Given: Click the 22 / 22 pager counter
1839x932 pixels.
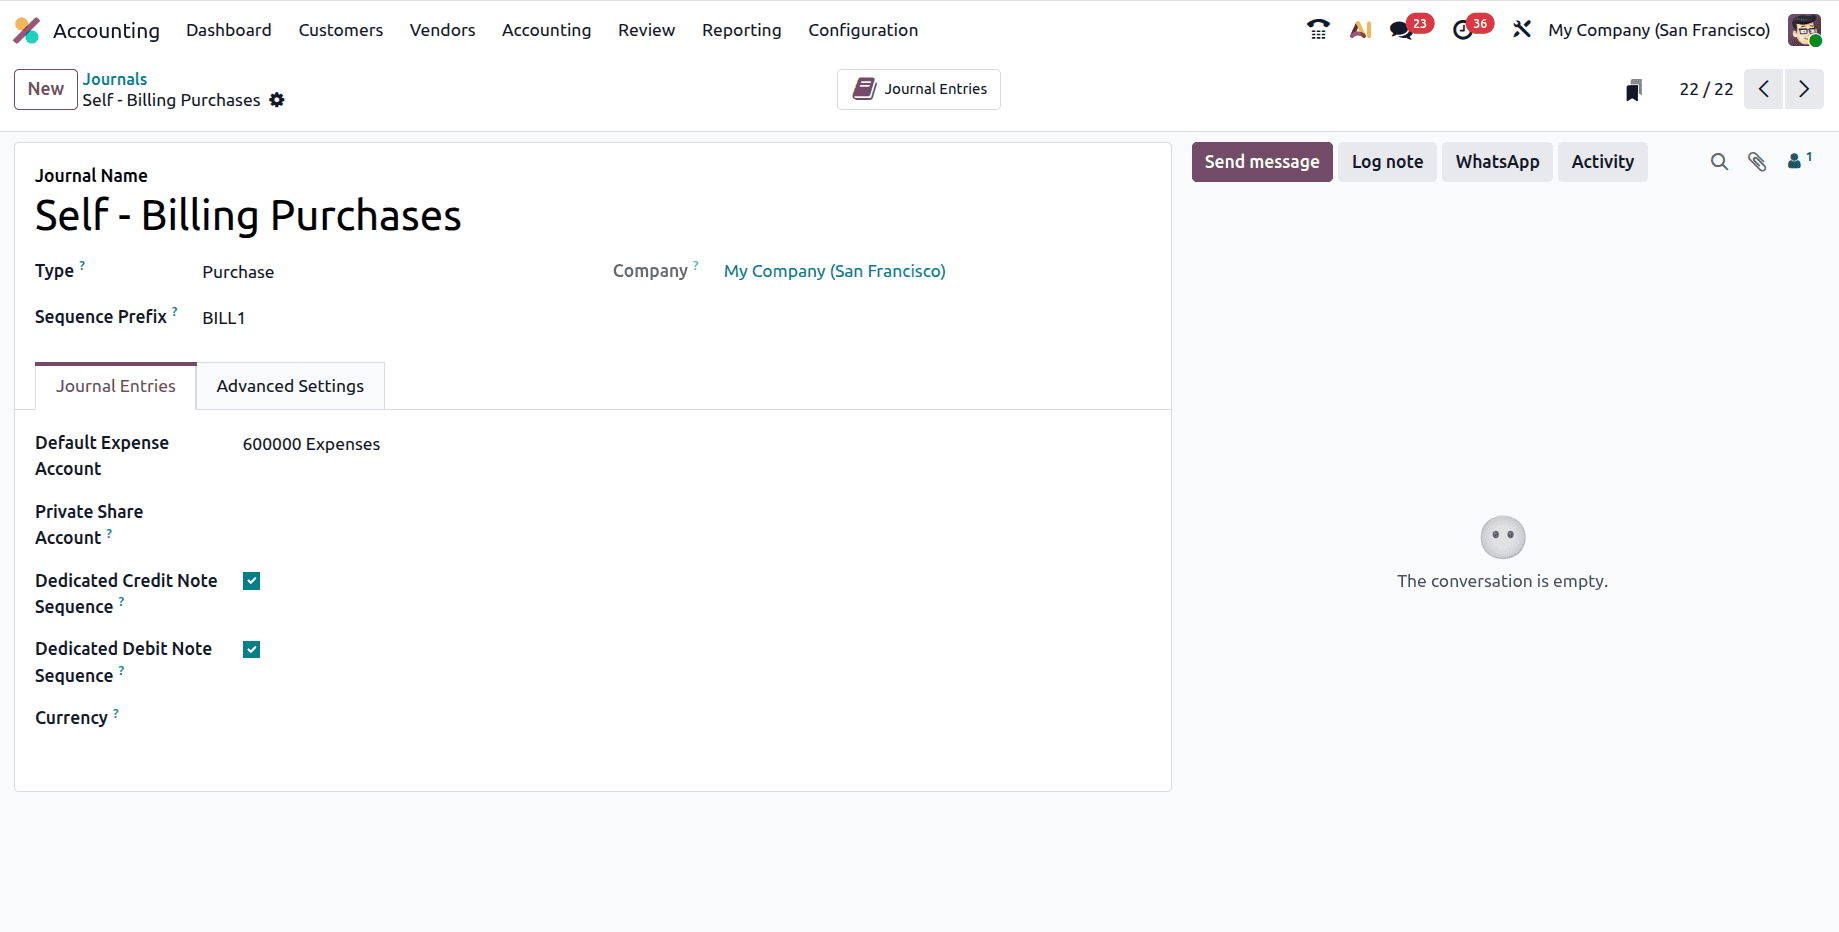Looking at the screenshot, I should 1706,89.
